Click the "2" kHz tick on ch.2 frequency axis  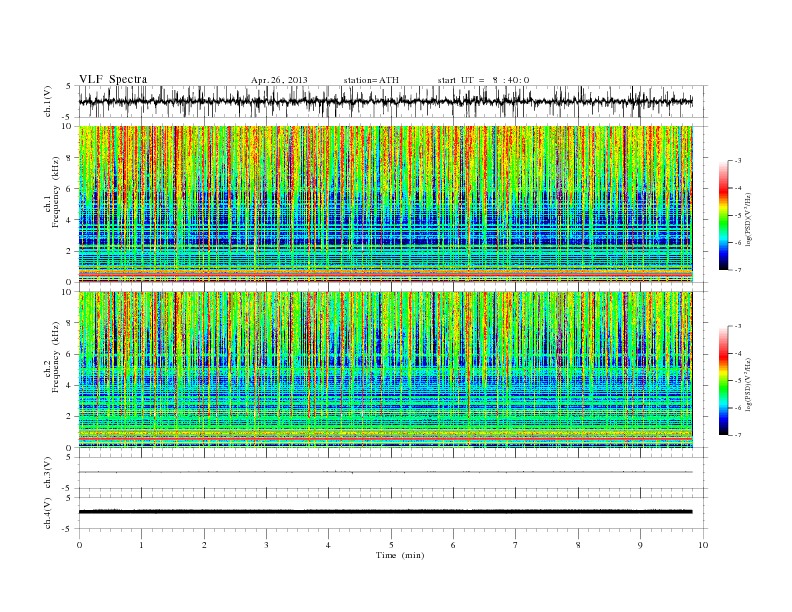coord(70,417)
